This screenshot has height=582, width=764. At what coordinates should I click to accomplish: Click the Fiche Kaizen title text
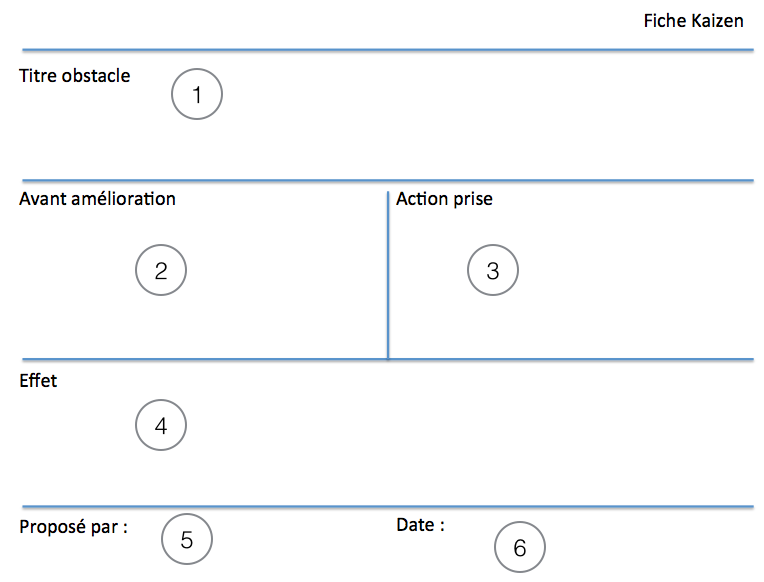[x=693, y=21]
